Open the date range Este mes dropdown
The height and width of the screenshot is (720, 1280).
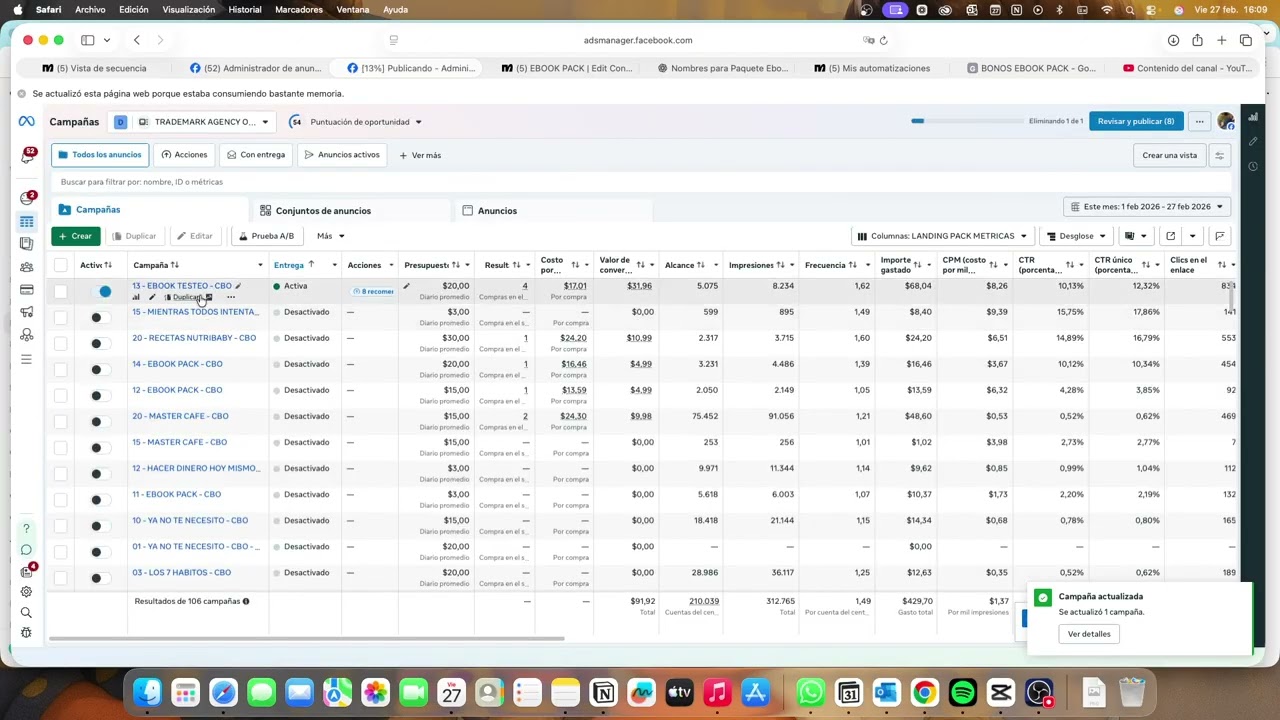point(1147,207)
